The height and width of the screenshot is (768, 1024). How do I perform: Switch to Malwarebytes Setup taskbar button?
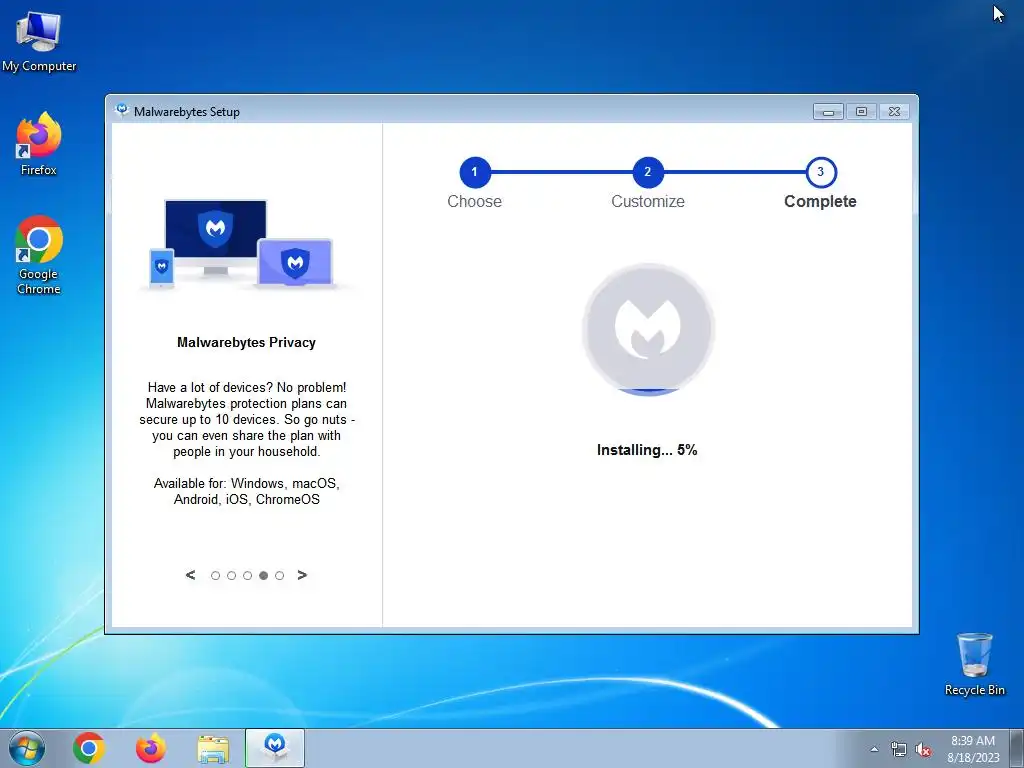point(275,748)
